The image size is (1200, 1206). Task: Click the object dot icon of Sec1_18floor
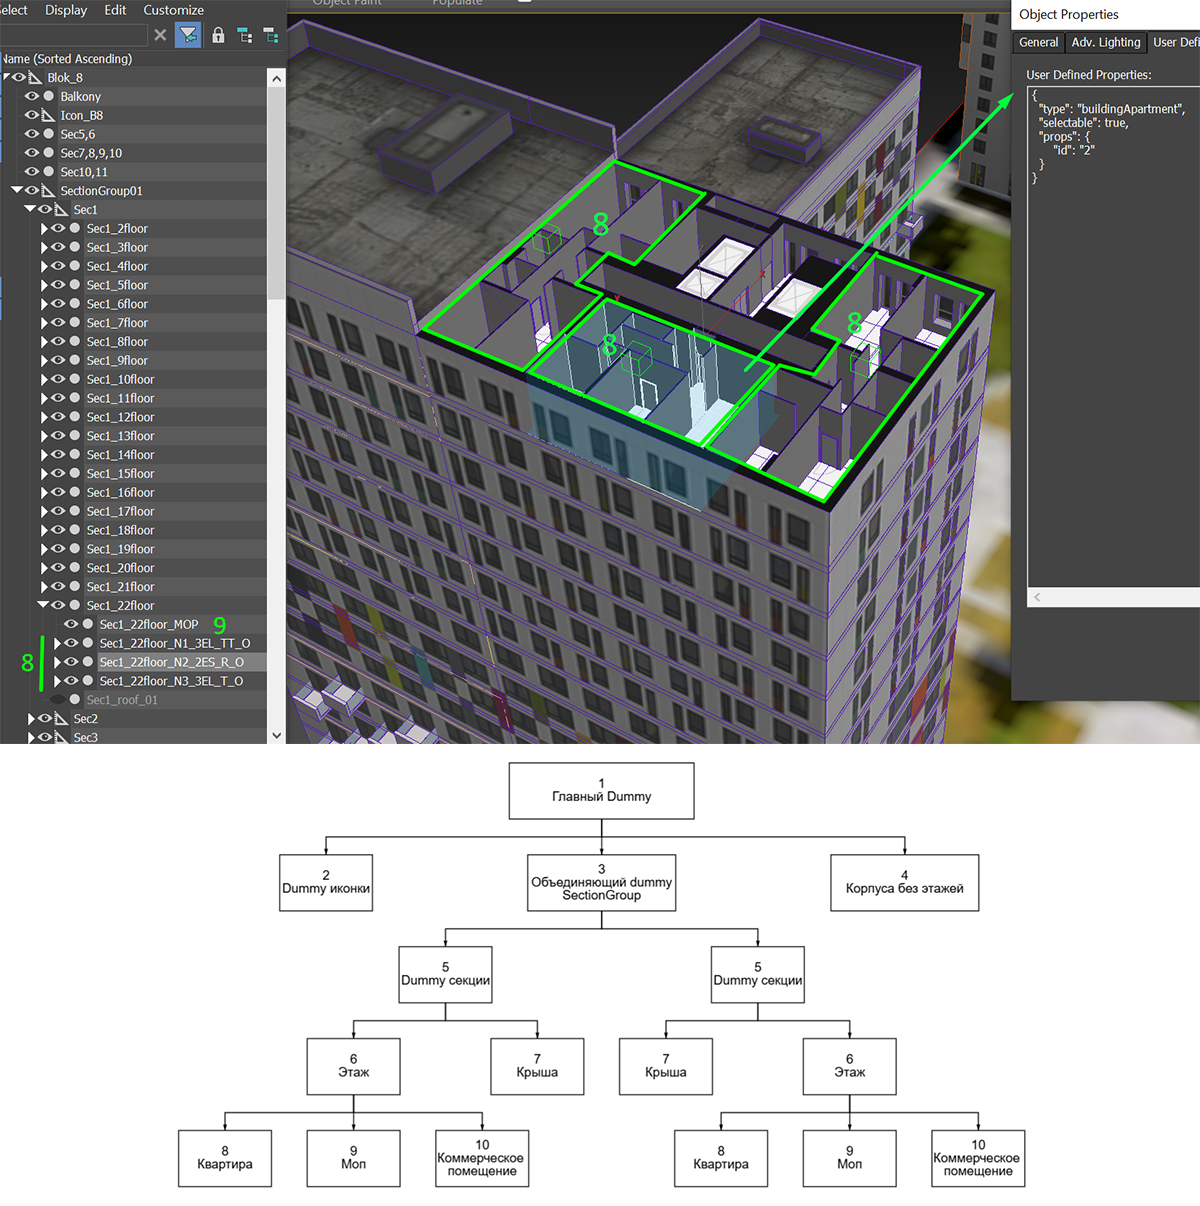pyautogui.click(x=74, y=530)
